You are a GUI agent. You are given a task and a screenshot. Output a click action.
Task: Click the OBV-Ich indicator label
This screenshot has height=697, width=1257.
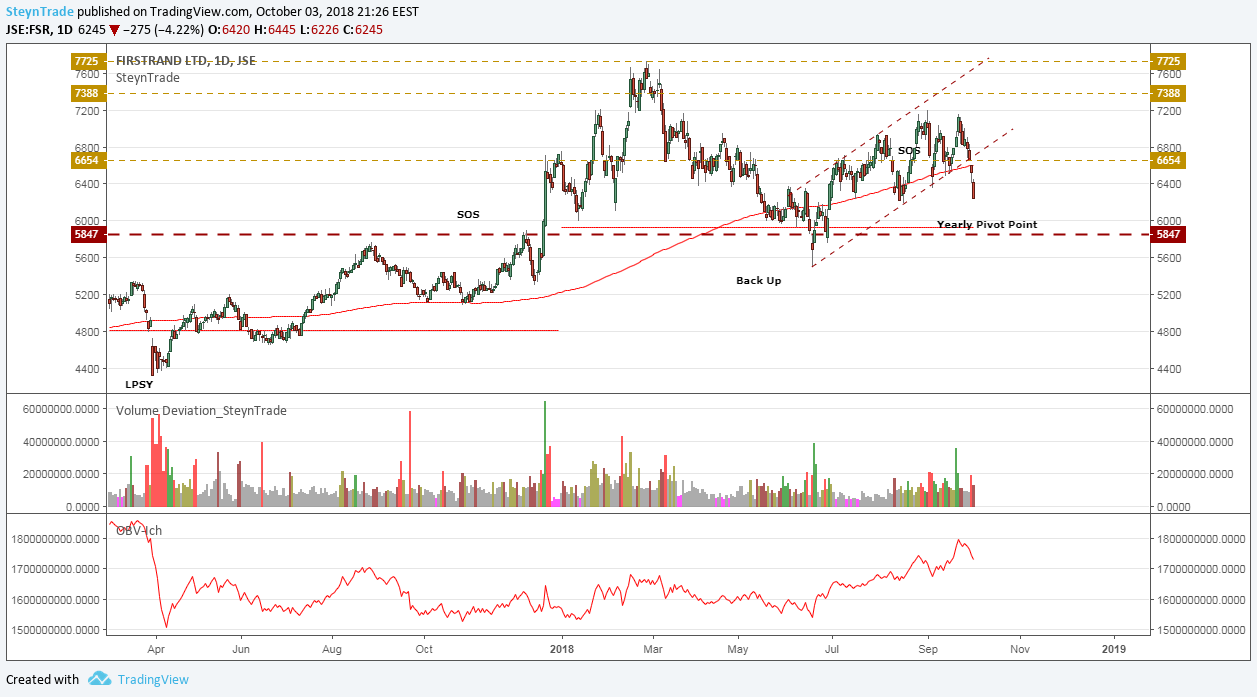(x=139, y=530)
